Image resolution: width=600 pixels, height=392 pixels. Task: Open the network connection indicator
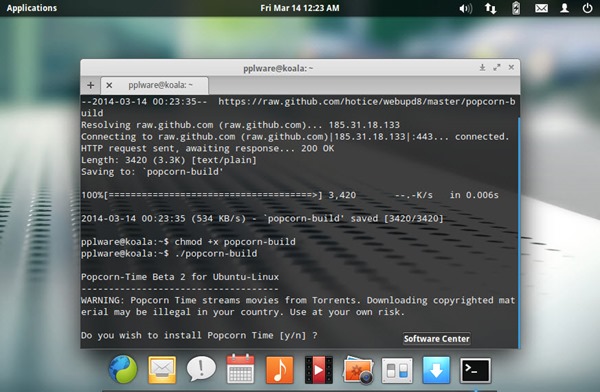click(x=491, y=8)
